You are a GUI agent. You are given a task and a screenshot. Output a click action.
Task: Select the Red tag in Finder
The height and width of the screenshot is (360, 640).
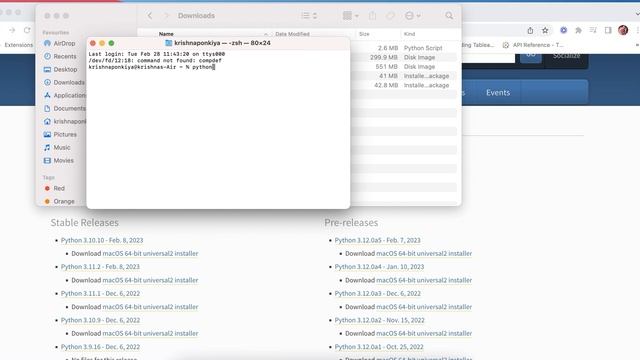click(55, 189)
